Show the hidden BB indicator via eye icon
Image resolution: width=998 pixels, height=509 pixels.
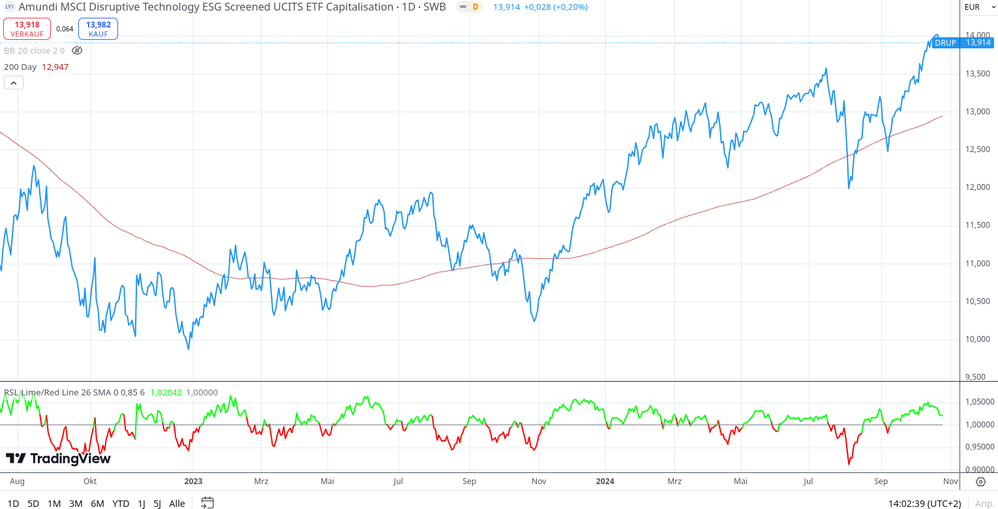78,50
